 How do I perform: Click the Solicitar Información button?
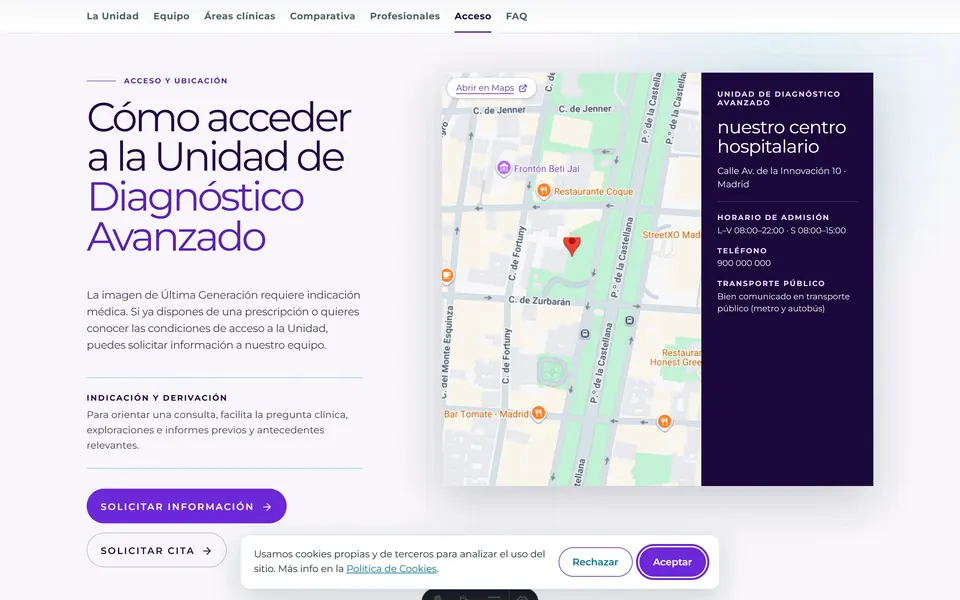(187, 506)
